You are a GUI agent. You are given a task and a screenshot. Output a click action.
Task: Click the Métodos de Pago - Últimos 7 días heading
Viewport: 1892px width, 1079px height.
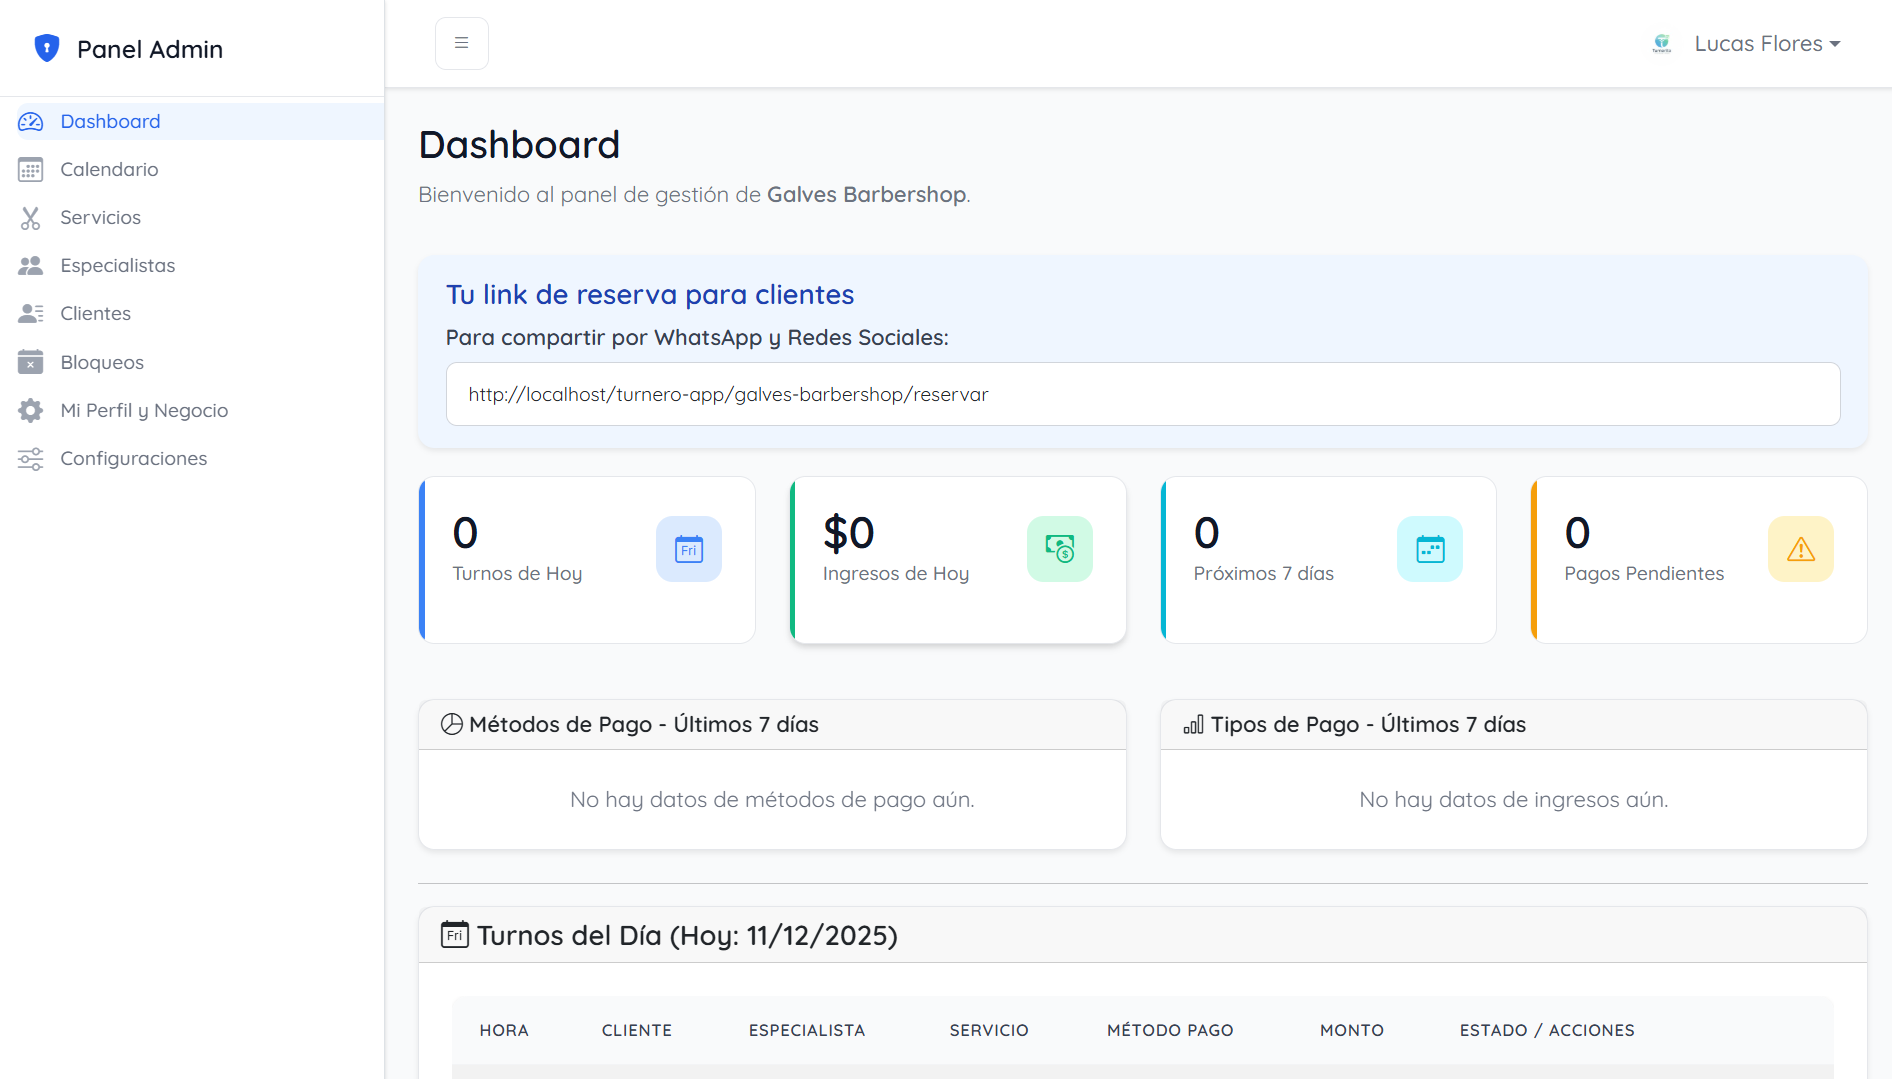pos(644,725)
